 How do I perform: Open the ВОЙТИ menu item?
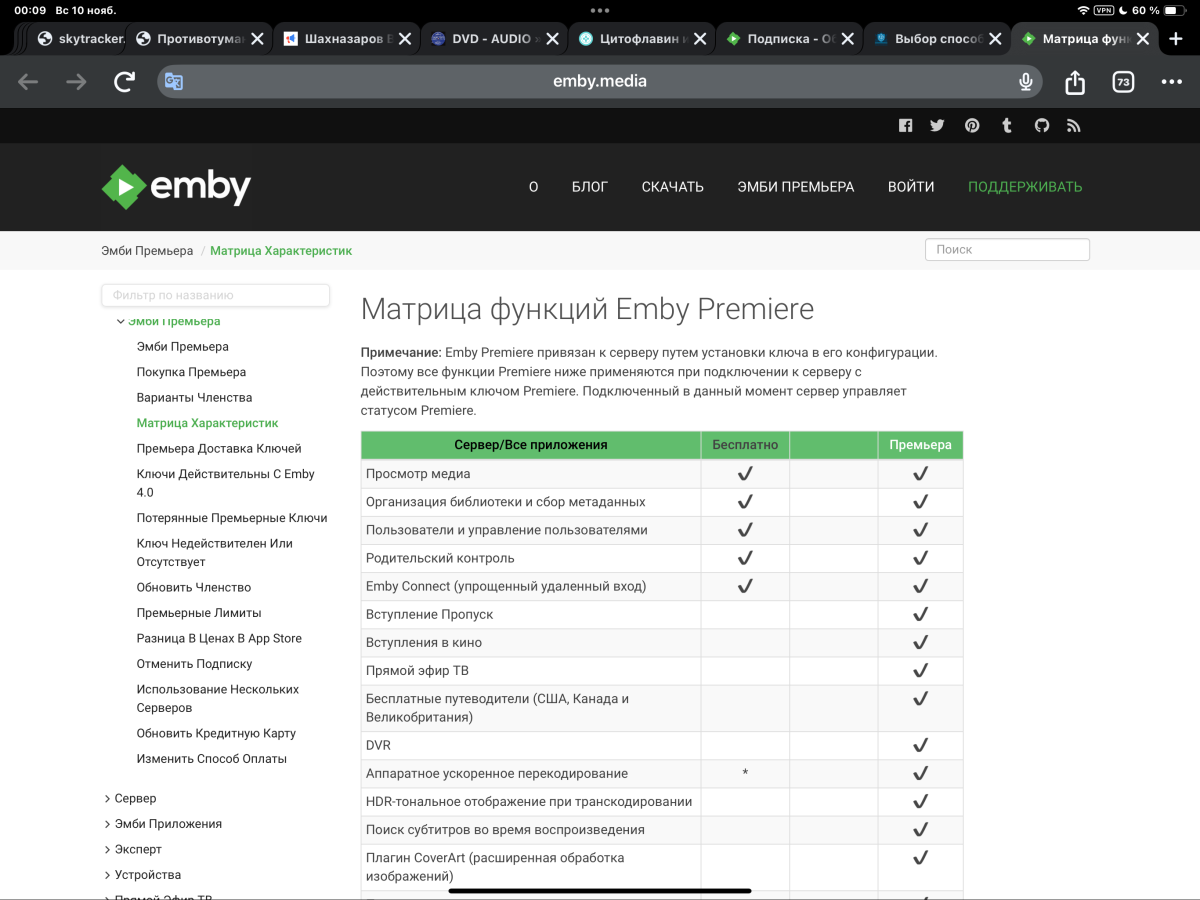coord(911,187)
